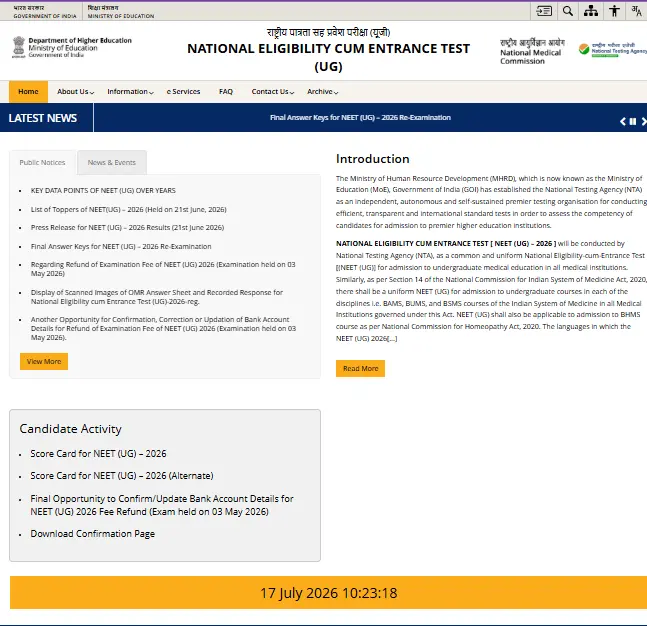Open language selection icon
The width and height of the screenshot is (647, 626).
coord(636,11)
